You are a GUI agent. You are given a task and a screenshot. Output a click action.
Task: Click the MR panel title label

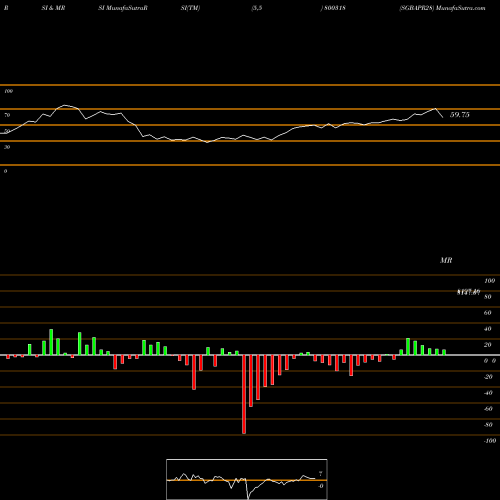[446, 260]
